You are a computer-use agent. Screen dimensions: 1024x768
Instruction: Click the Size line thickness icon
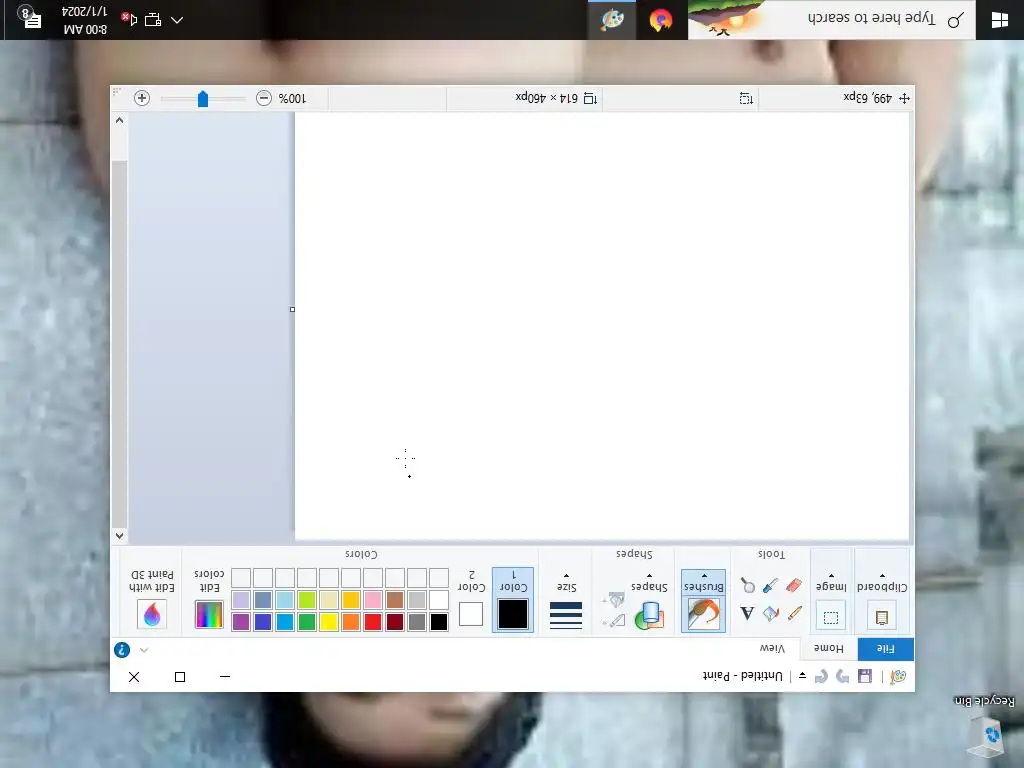(x=566, y=615)
